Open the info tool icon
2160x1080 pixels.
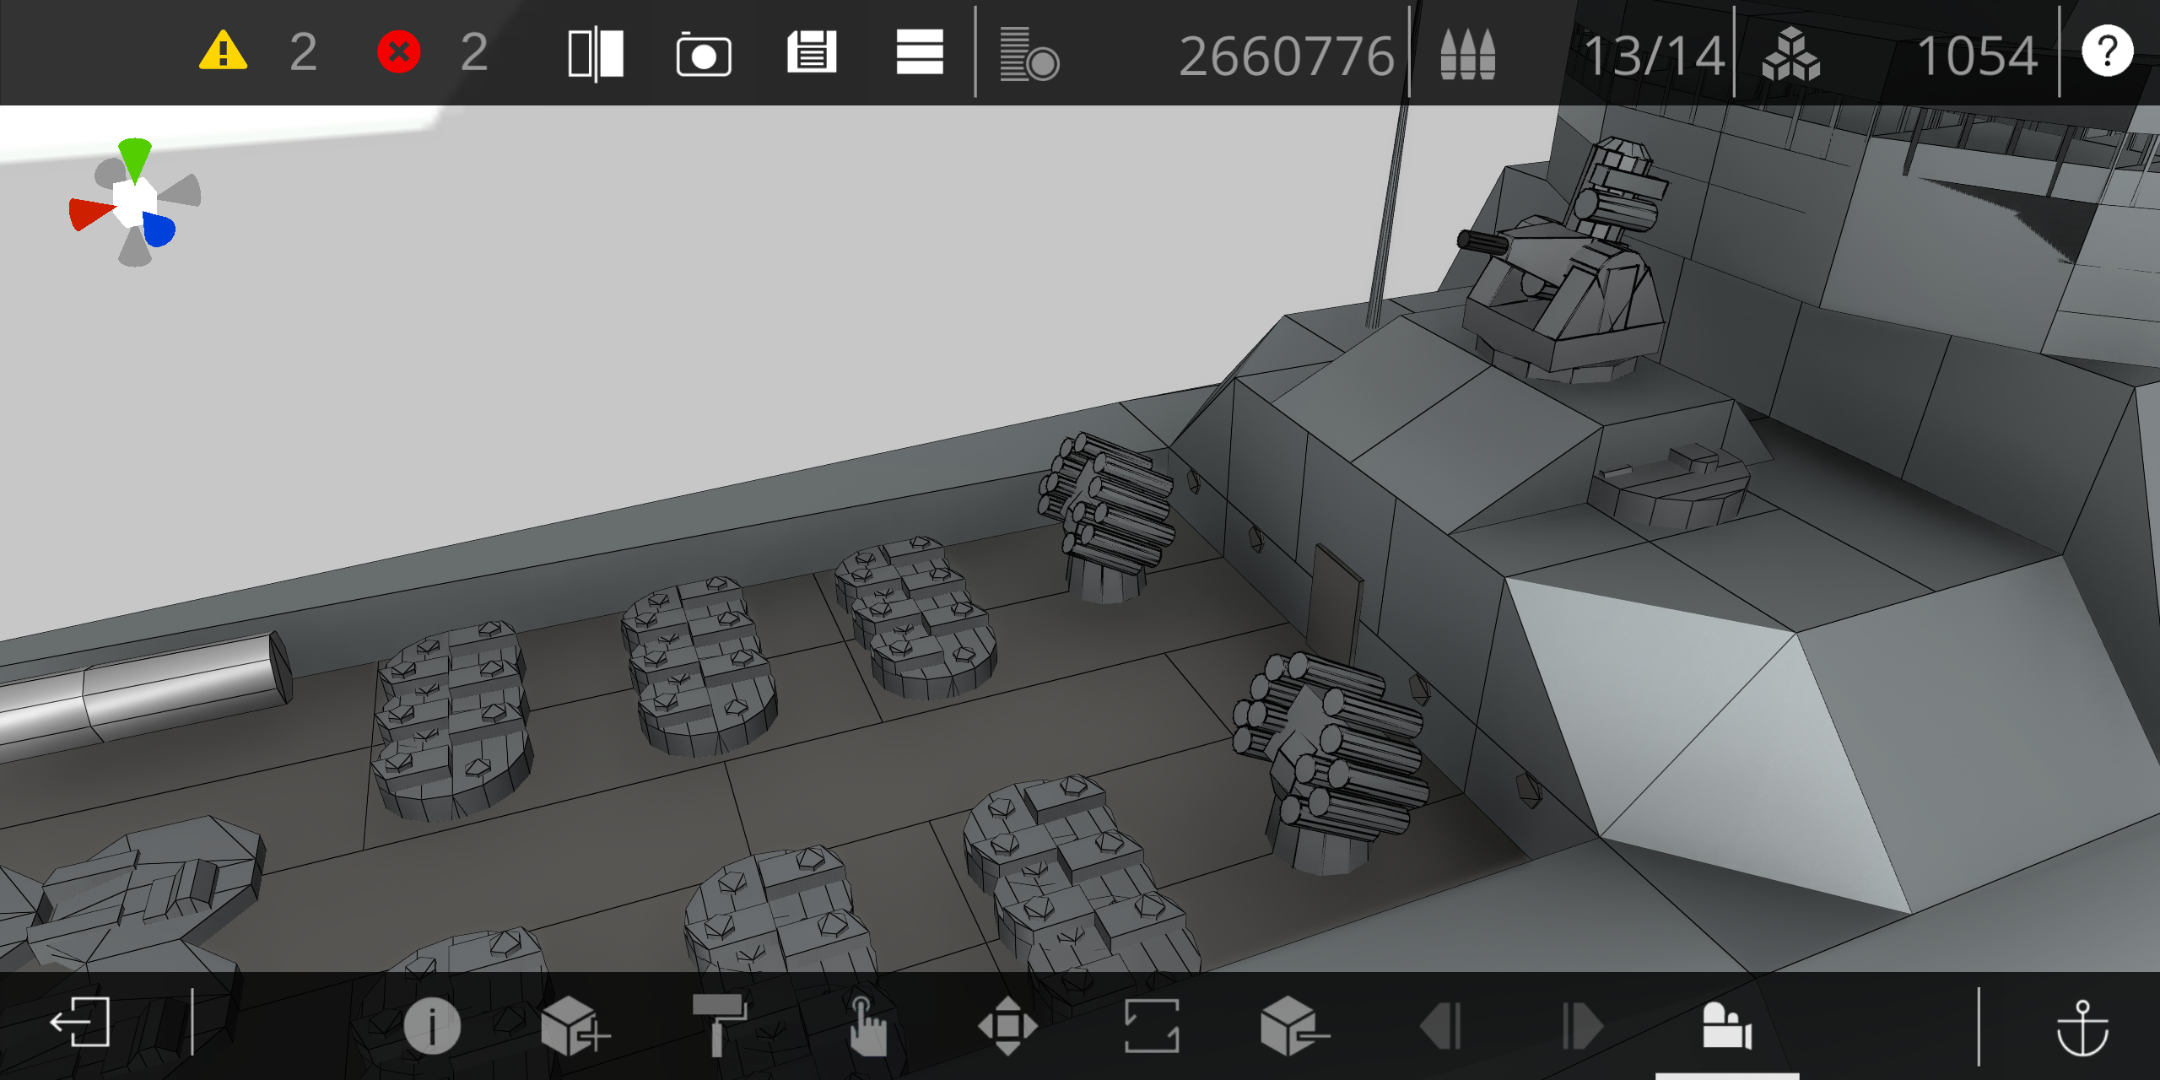[432, 1026]
